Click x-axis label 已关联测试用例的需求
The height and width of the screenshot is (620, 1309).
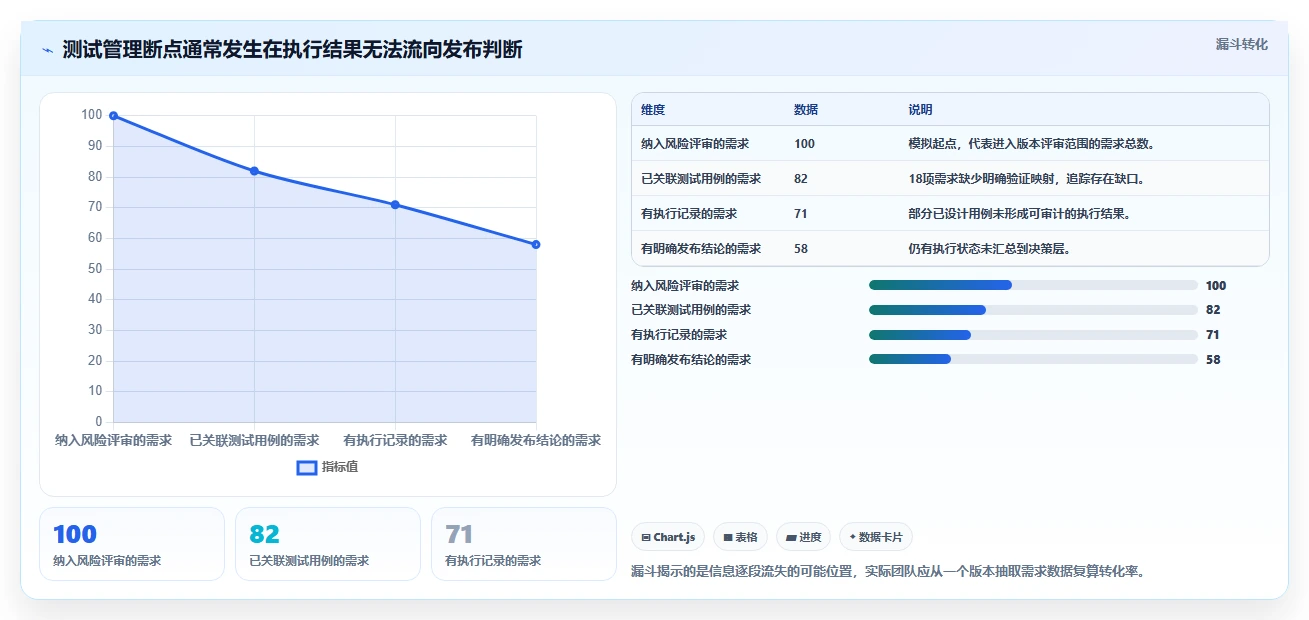point(254,440)
